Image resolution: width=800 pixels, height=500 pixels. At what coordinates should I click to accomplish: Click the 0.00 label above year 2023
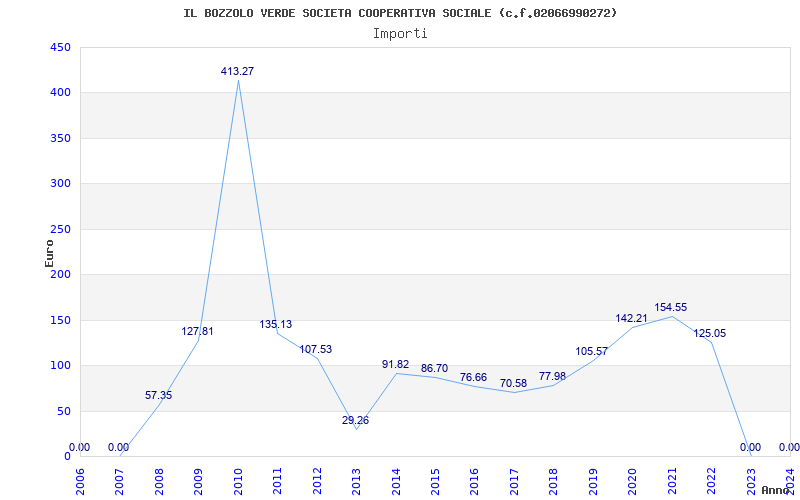[750, 447]
